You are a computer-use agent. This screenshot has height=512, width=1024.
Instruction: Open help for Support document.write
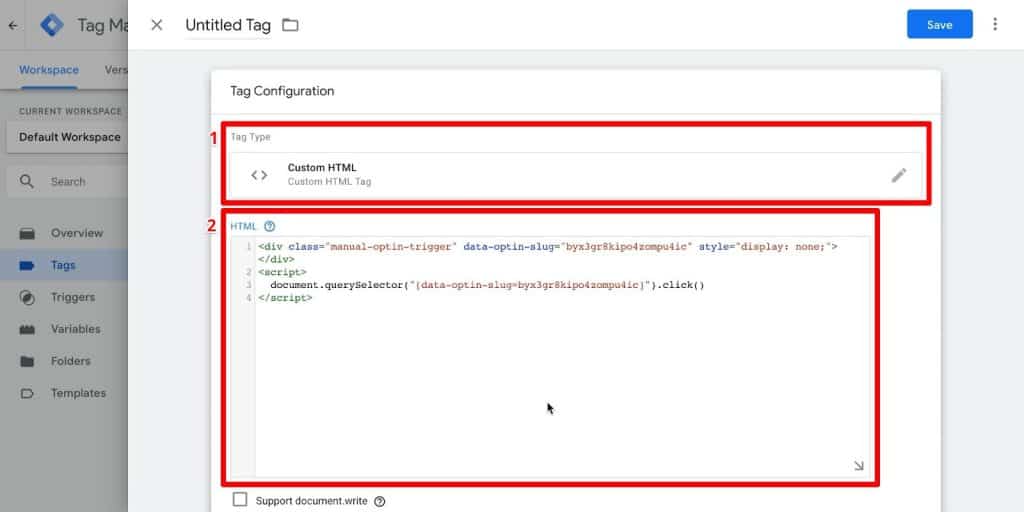click(x=380, y=502)
